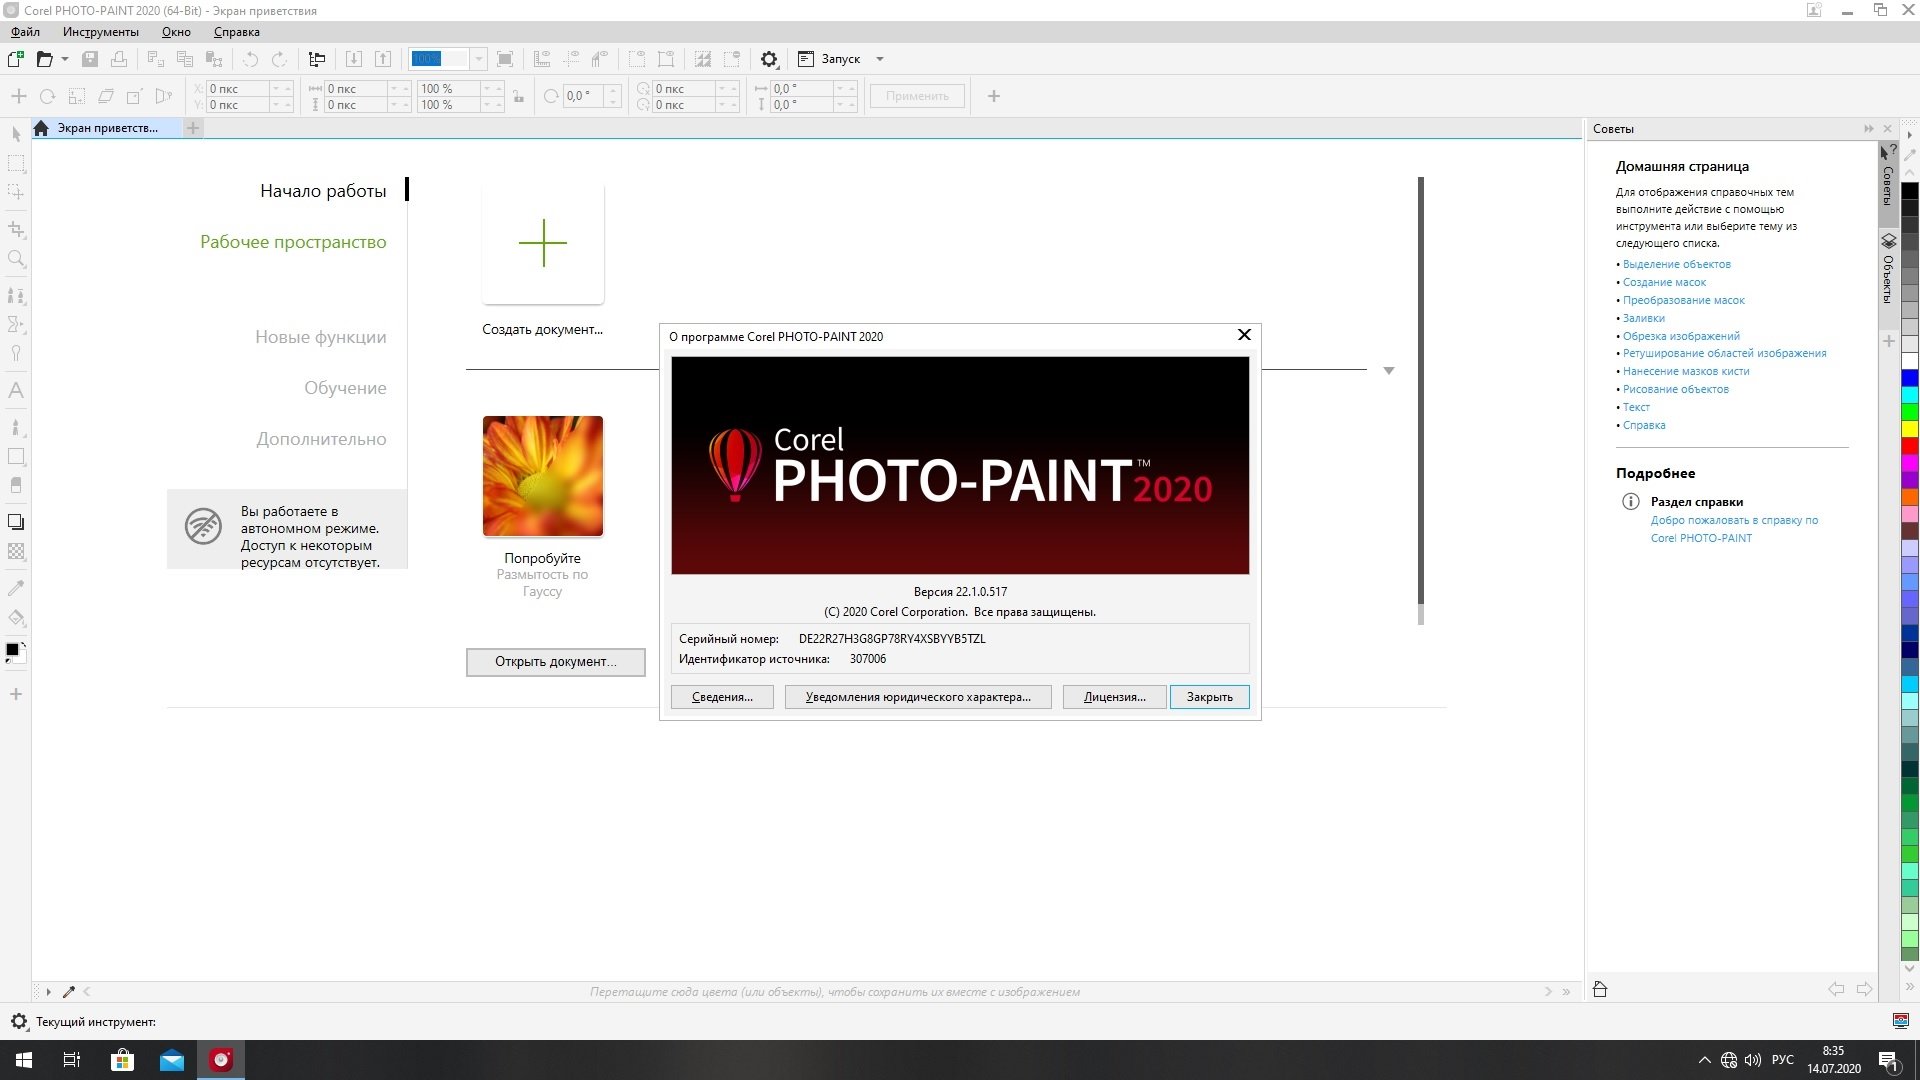
Task: Click the Home icon on welcome tab
Action: 41,128
